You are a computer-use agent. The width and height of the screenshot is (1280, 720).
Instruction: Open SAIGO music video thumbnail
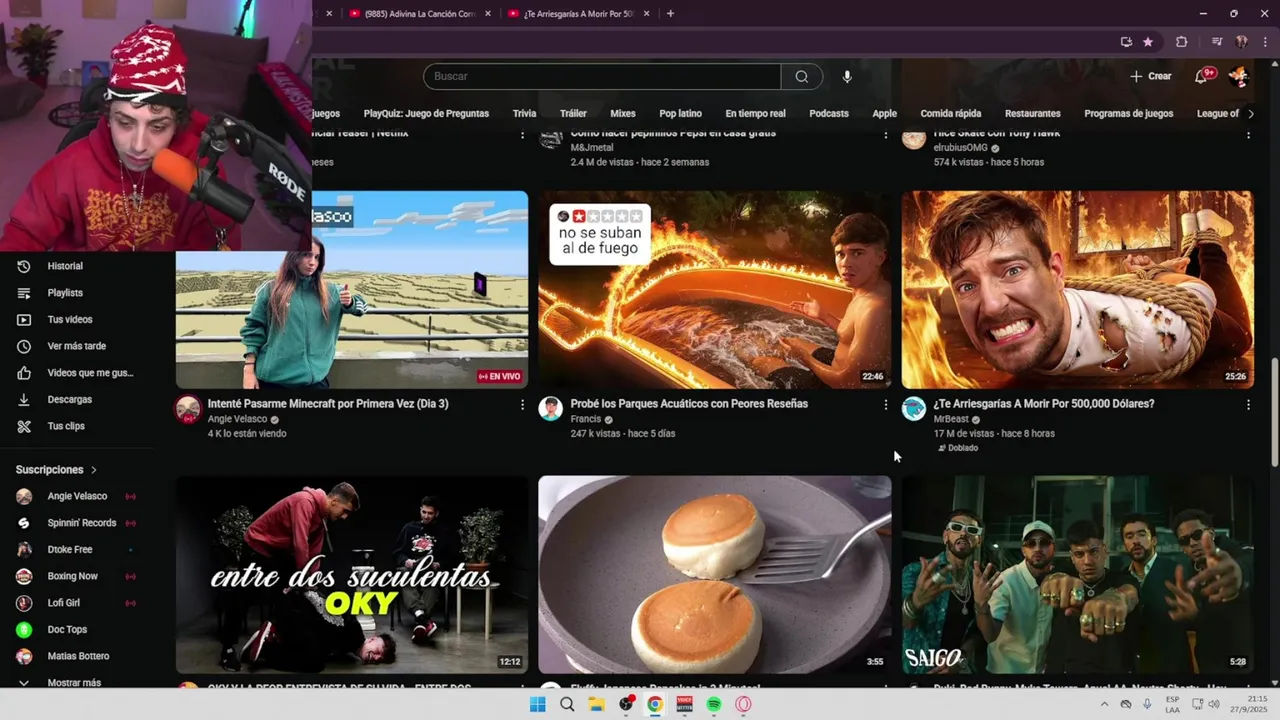(x=1077, y=575)
